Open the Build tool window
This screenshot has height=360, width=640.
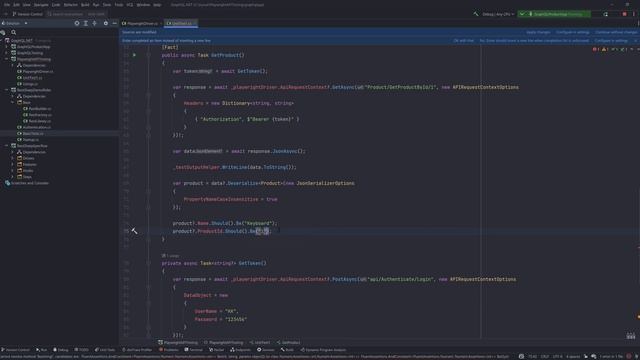pos(287,350)
